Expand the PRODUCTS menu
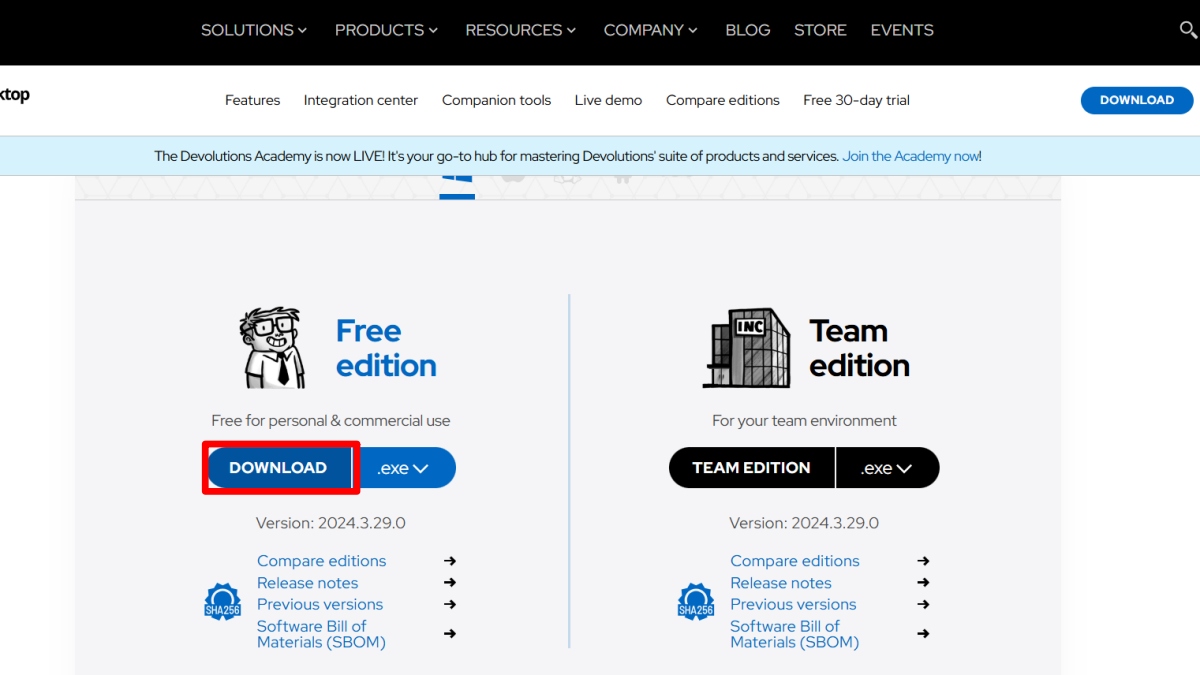Viewport: 1200px width, 675px height. pyautogui.click(x=386, y=30)
